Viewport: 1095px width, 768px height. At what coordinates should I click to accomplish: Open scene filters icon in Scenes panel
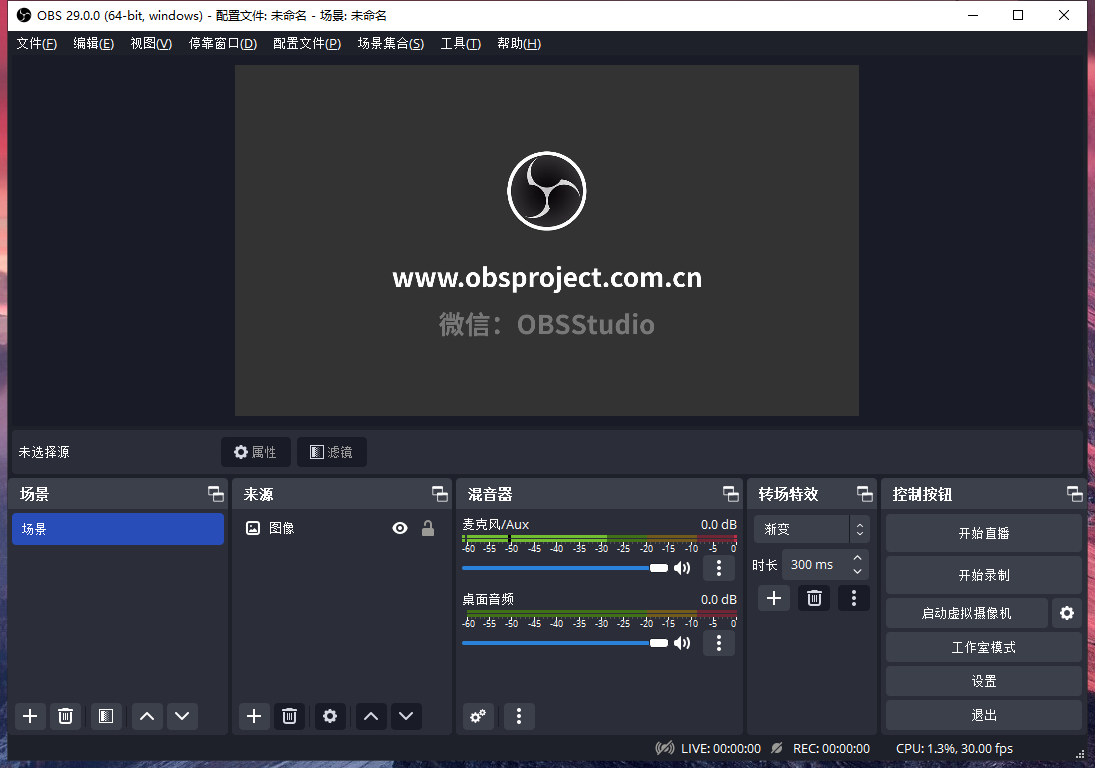106,716
